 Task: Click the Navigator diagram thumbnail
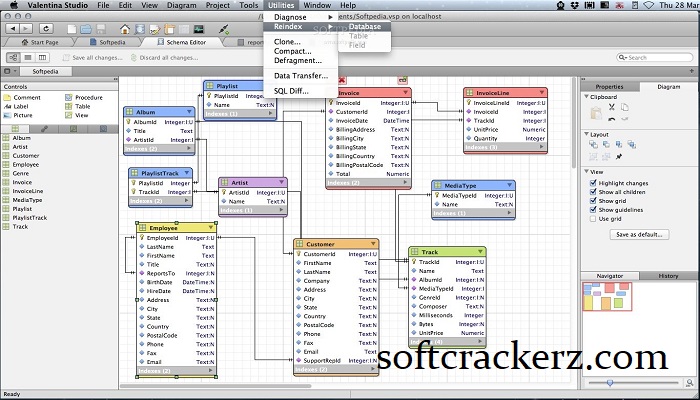point(607,296)
